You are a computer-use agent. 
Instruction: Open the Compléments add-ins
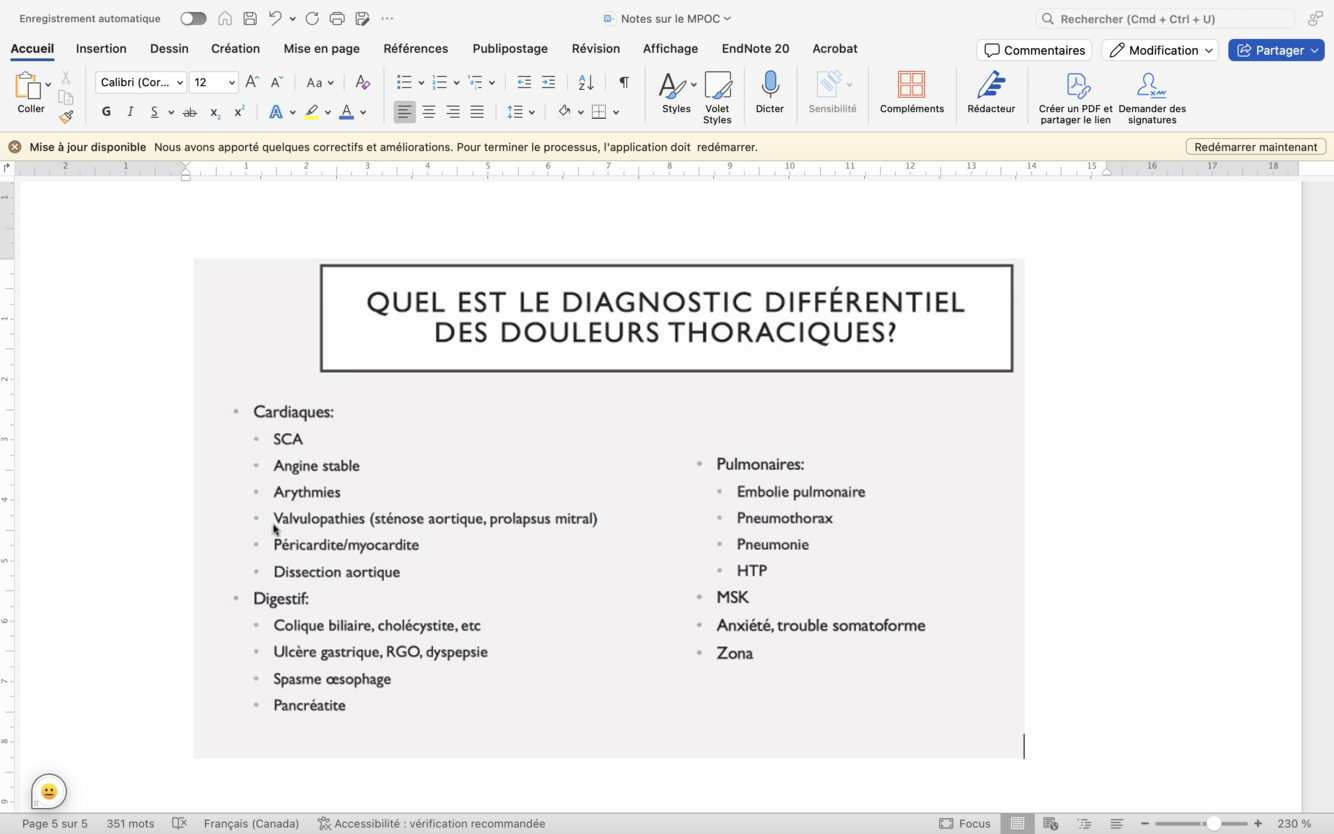click(911, 92)
